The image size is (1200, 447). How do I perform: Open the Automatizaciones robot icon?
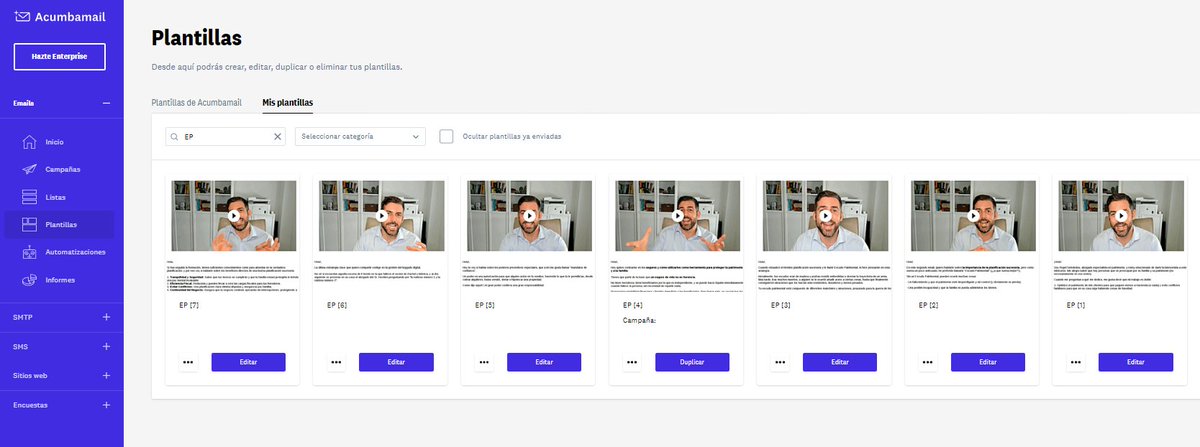click(x=29, y=252)
